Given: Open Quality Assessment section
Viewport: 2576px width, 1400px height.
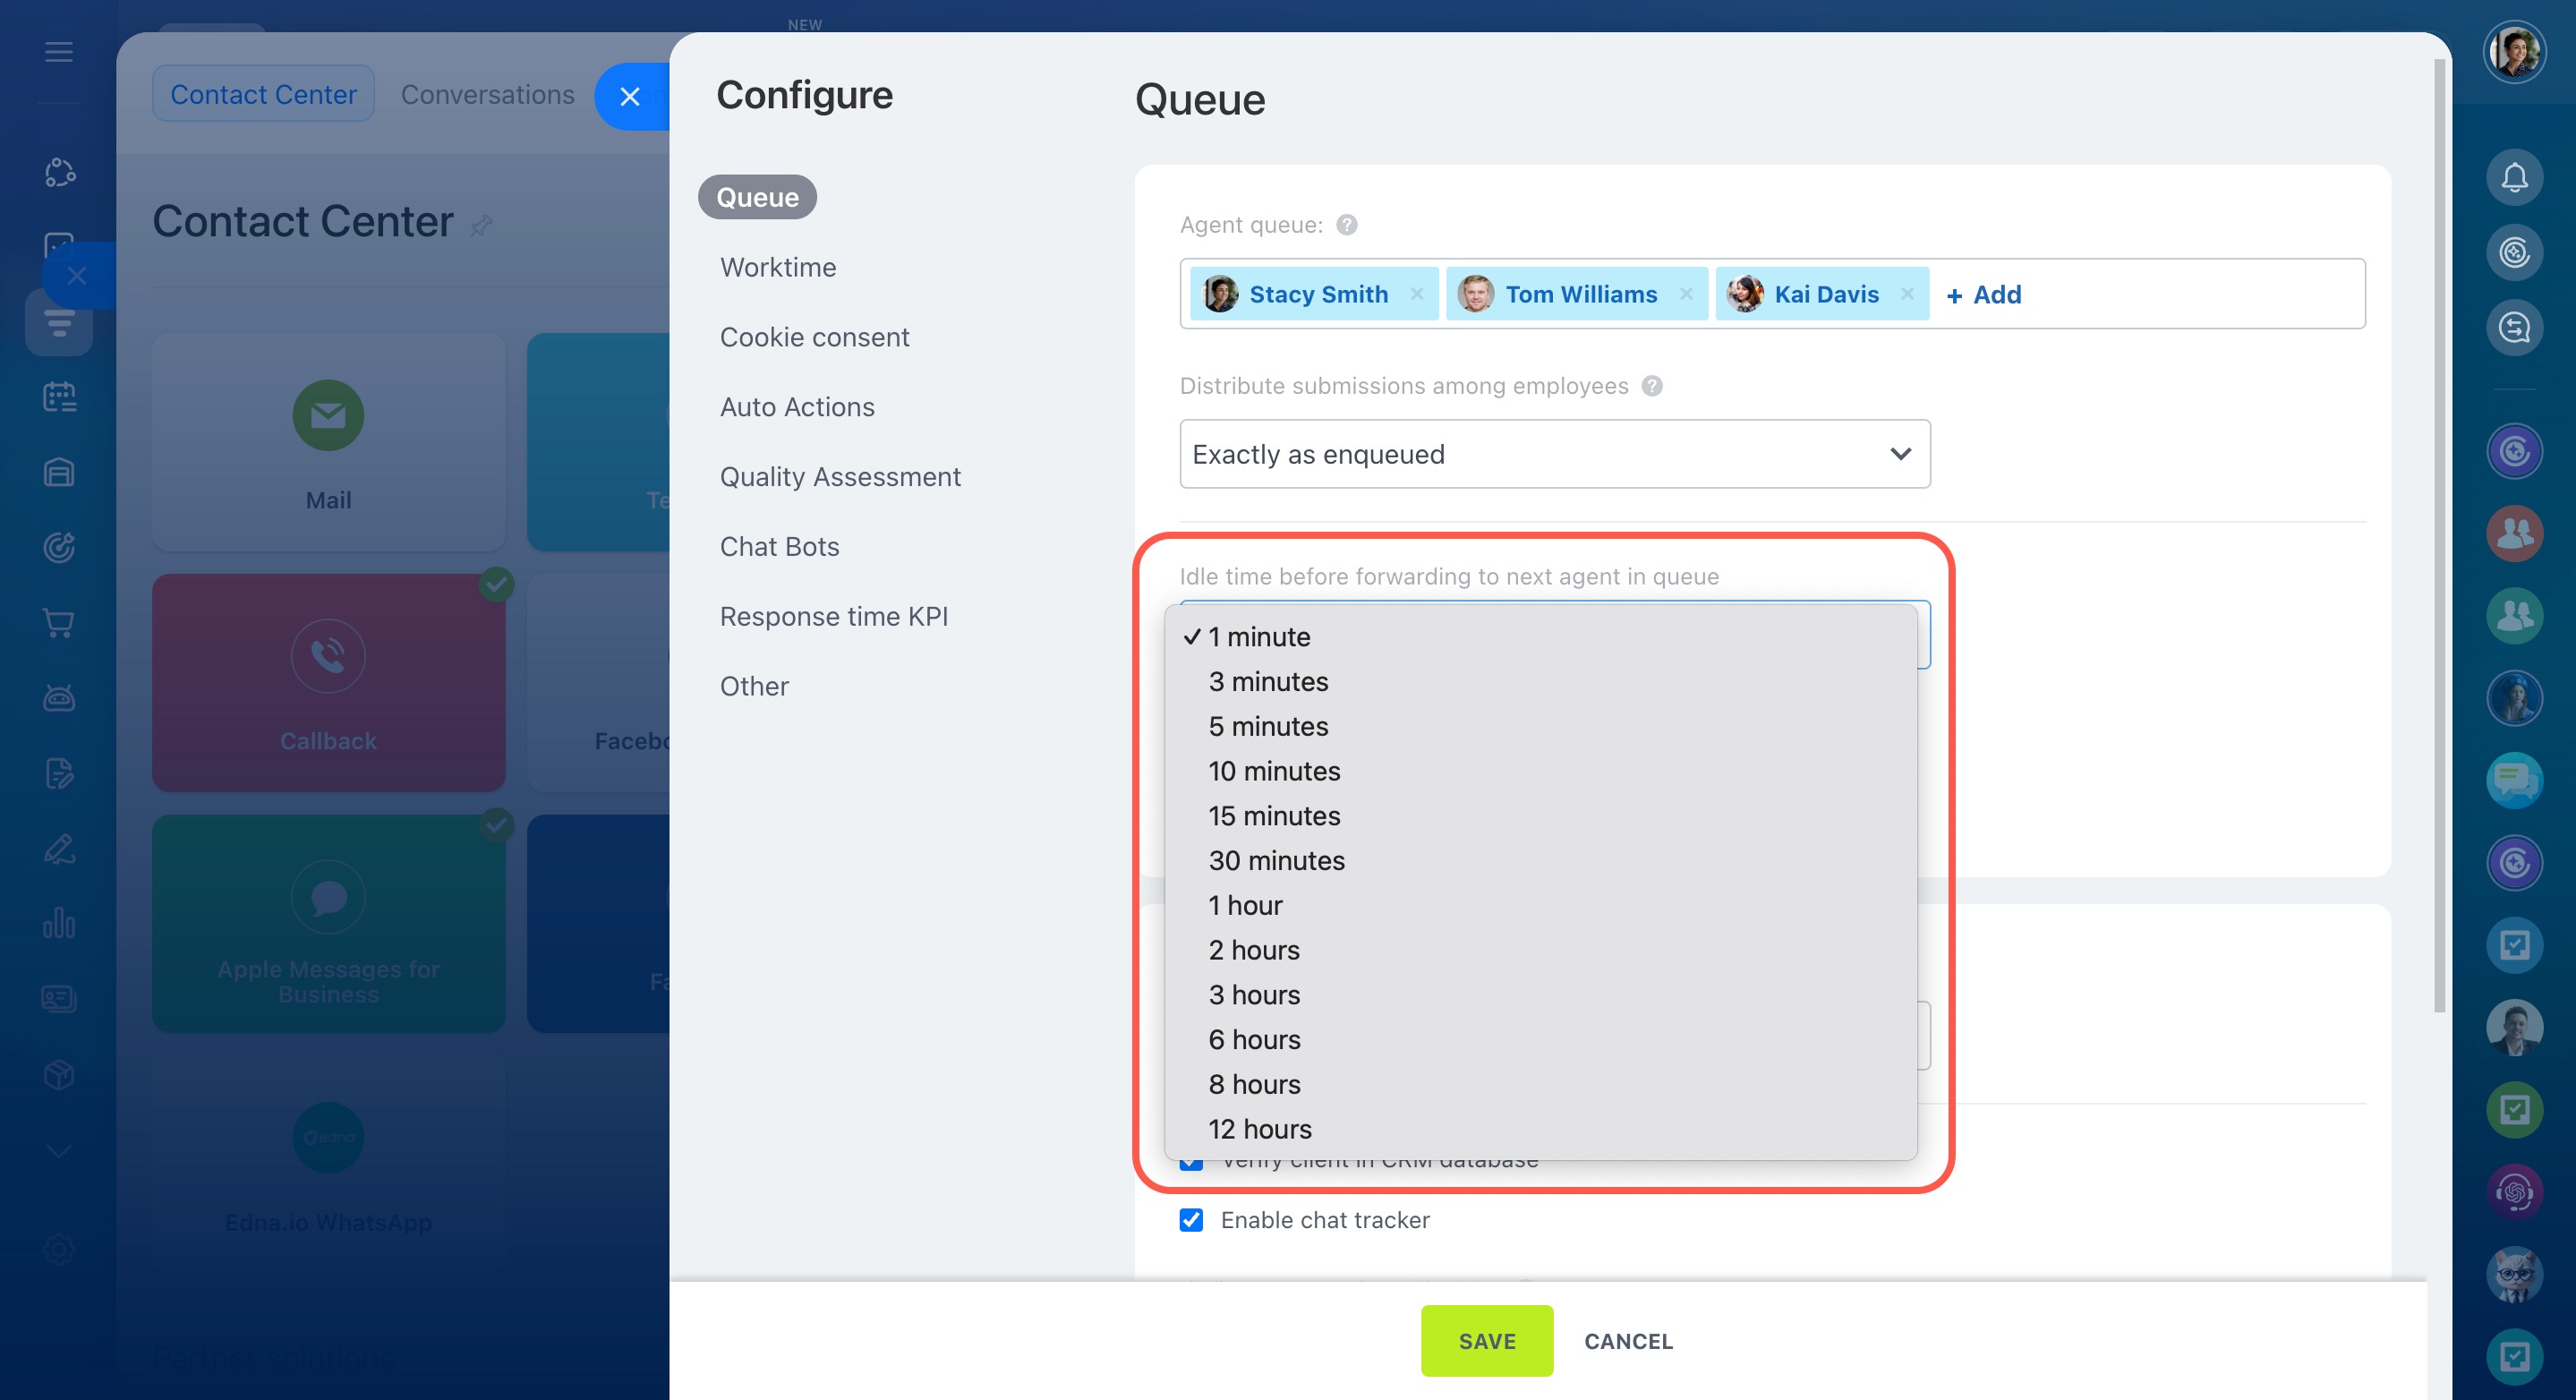Looking at the screenshot, I should pyautogui.click(x=840, y=477).
